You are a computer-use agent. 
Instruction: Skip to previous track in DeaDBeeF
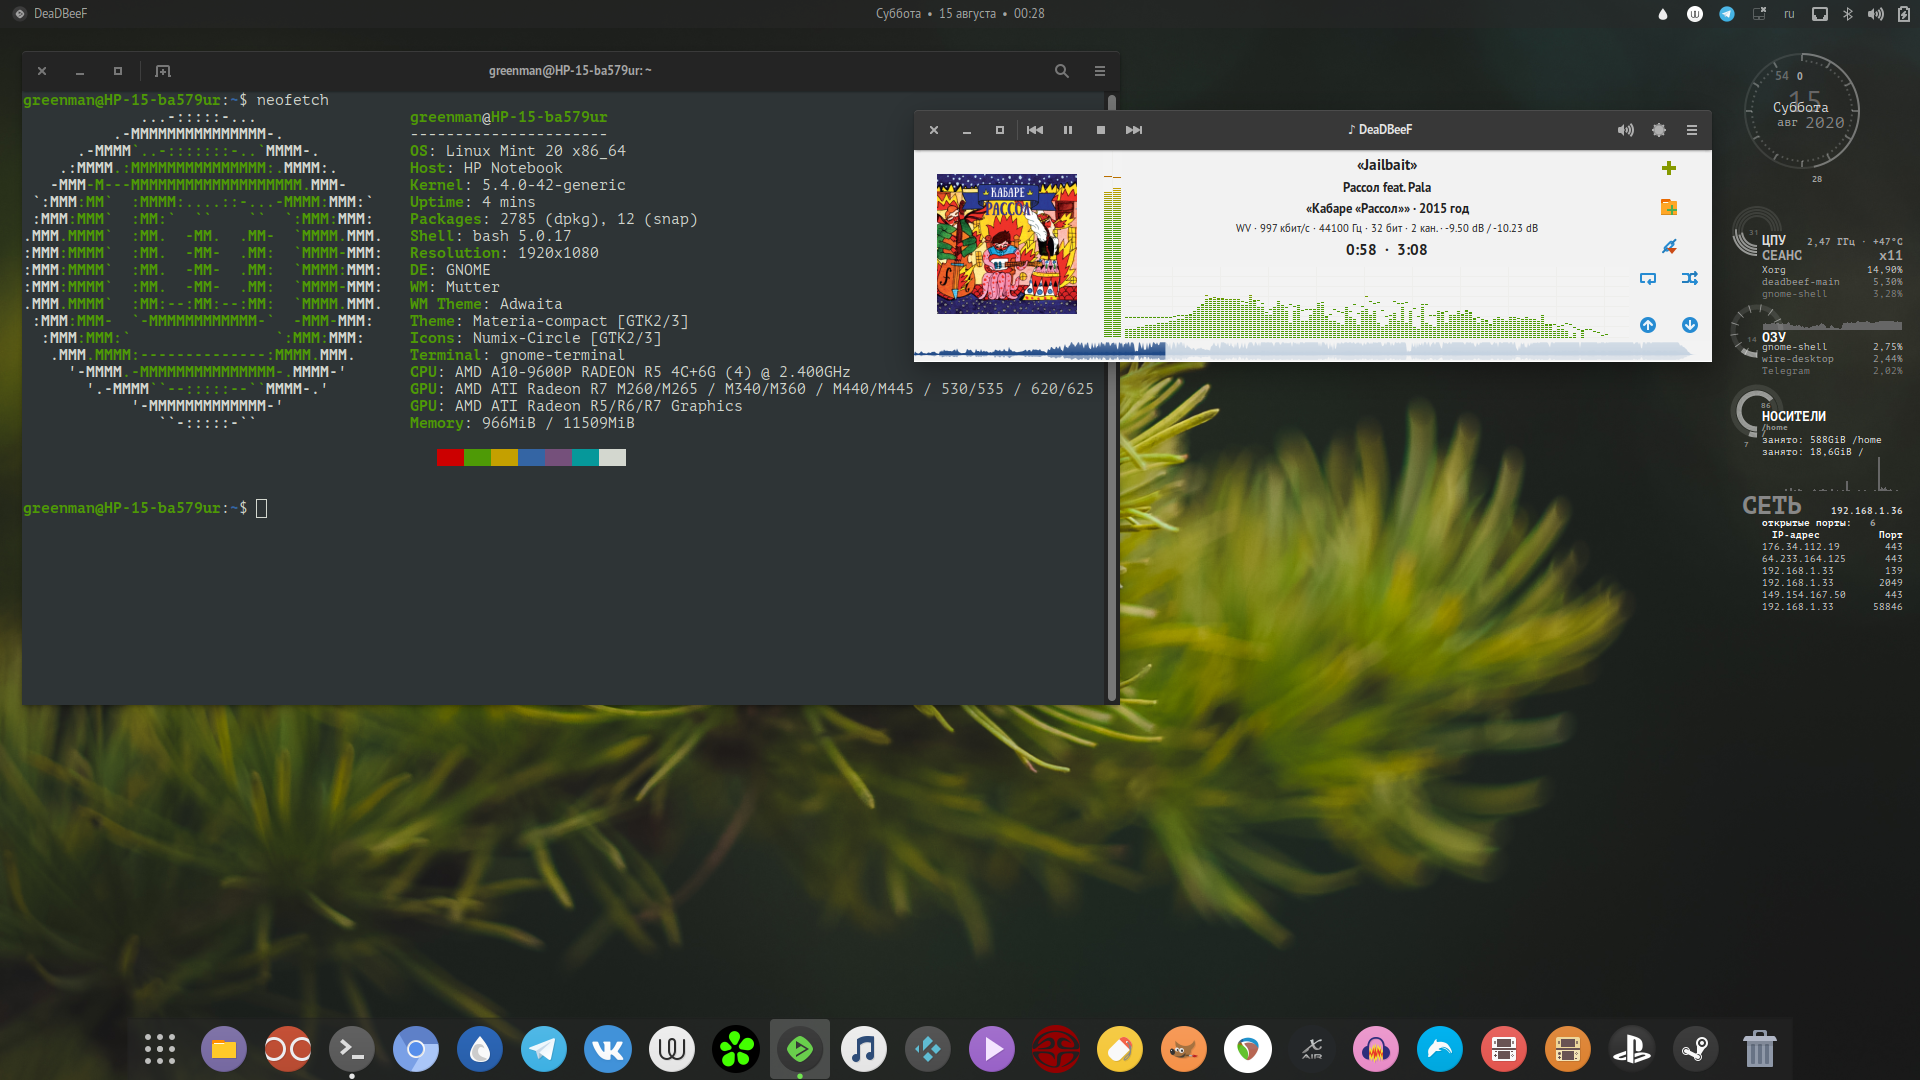pyautogui.click(x=1035, y=130)
